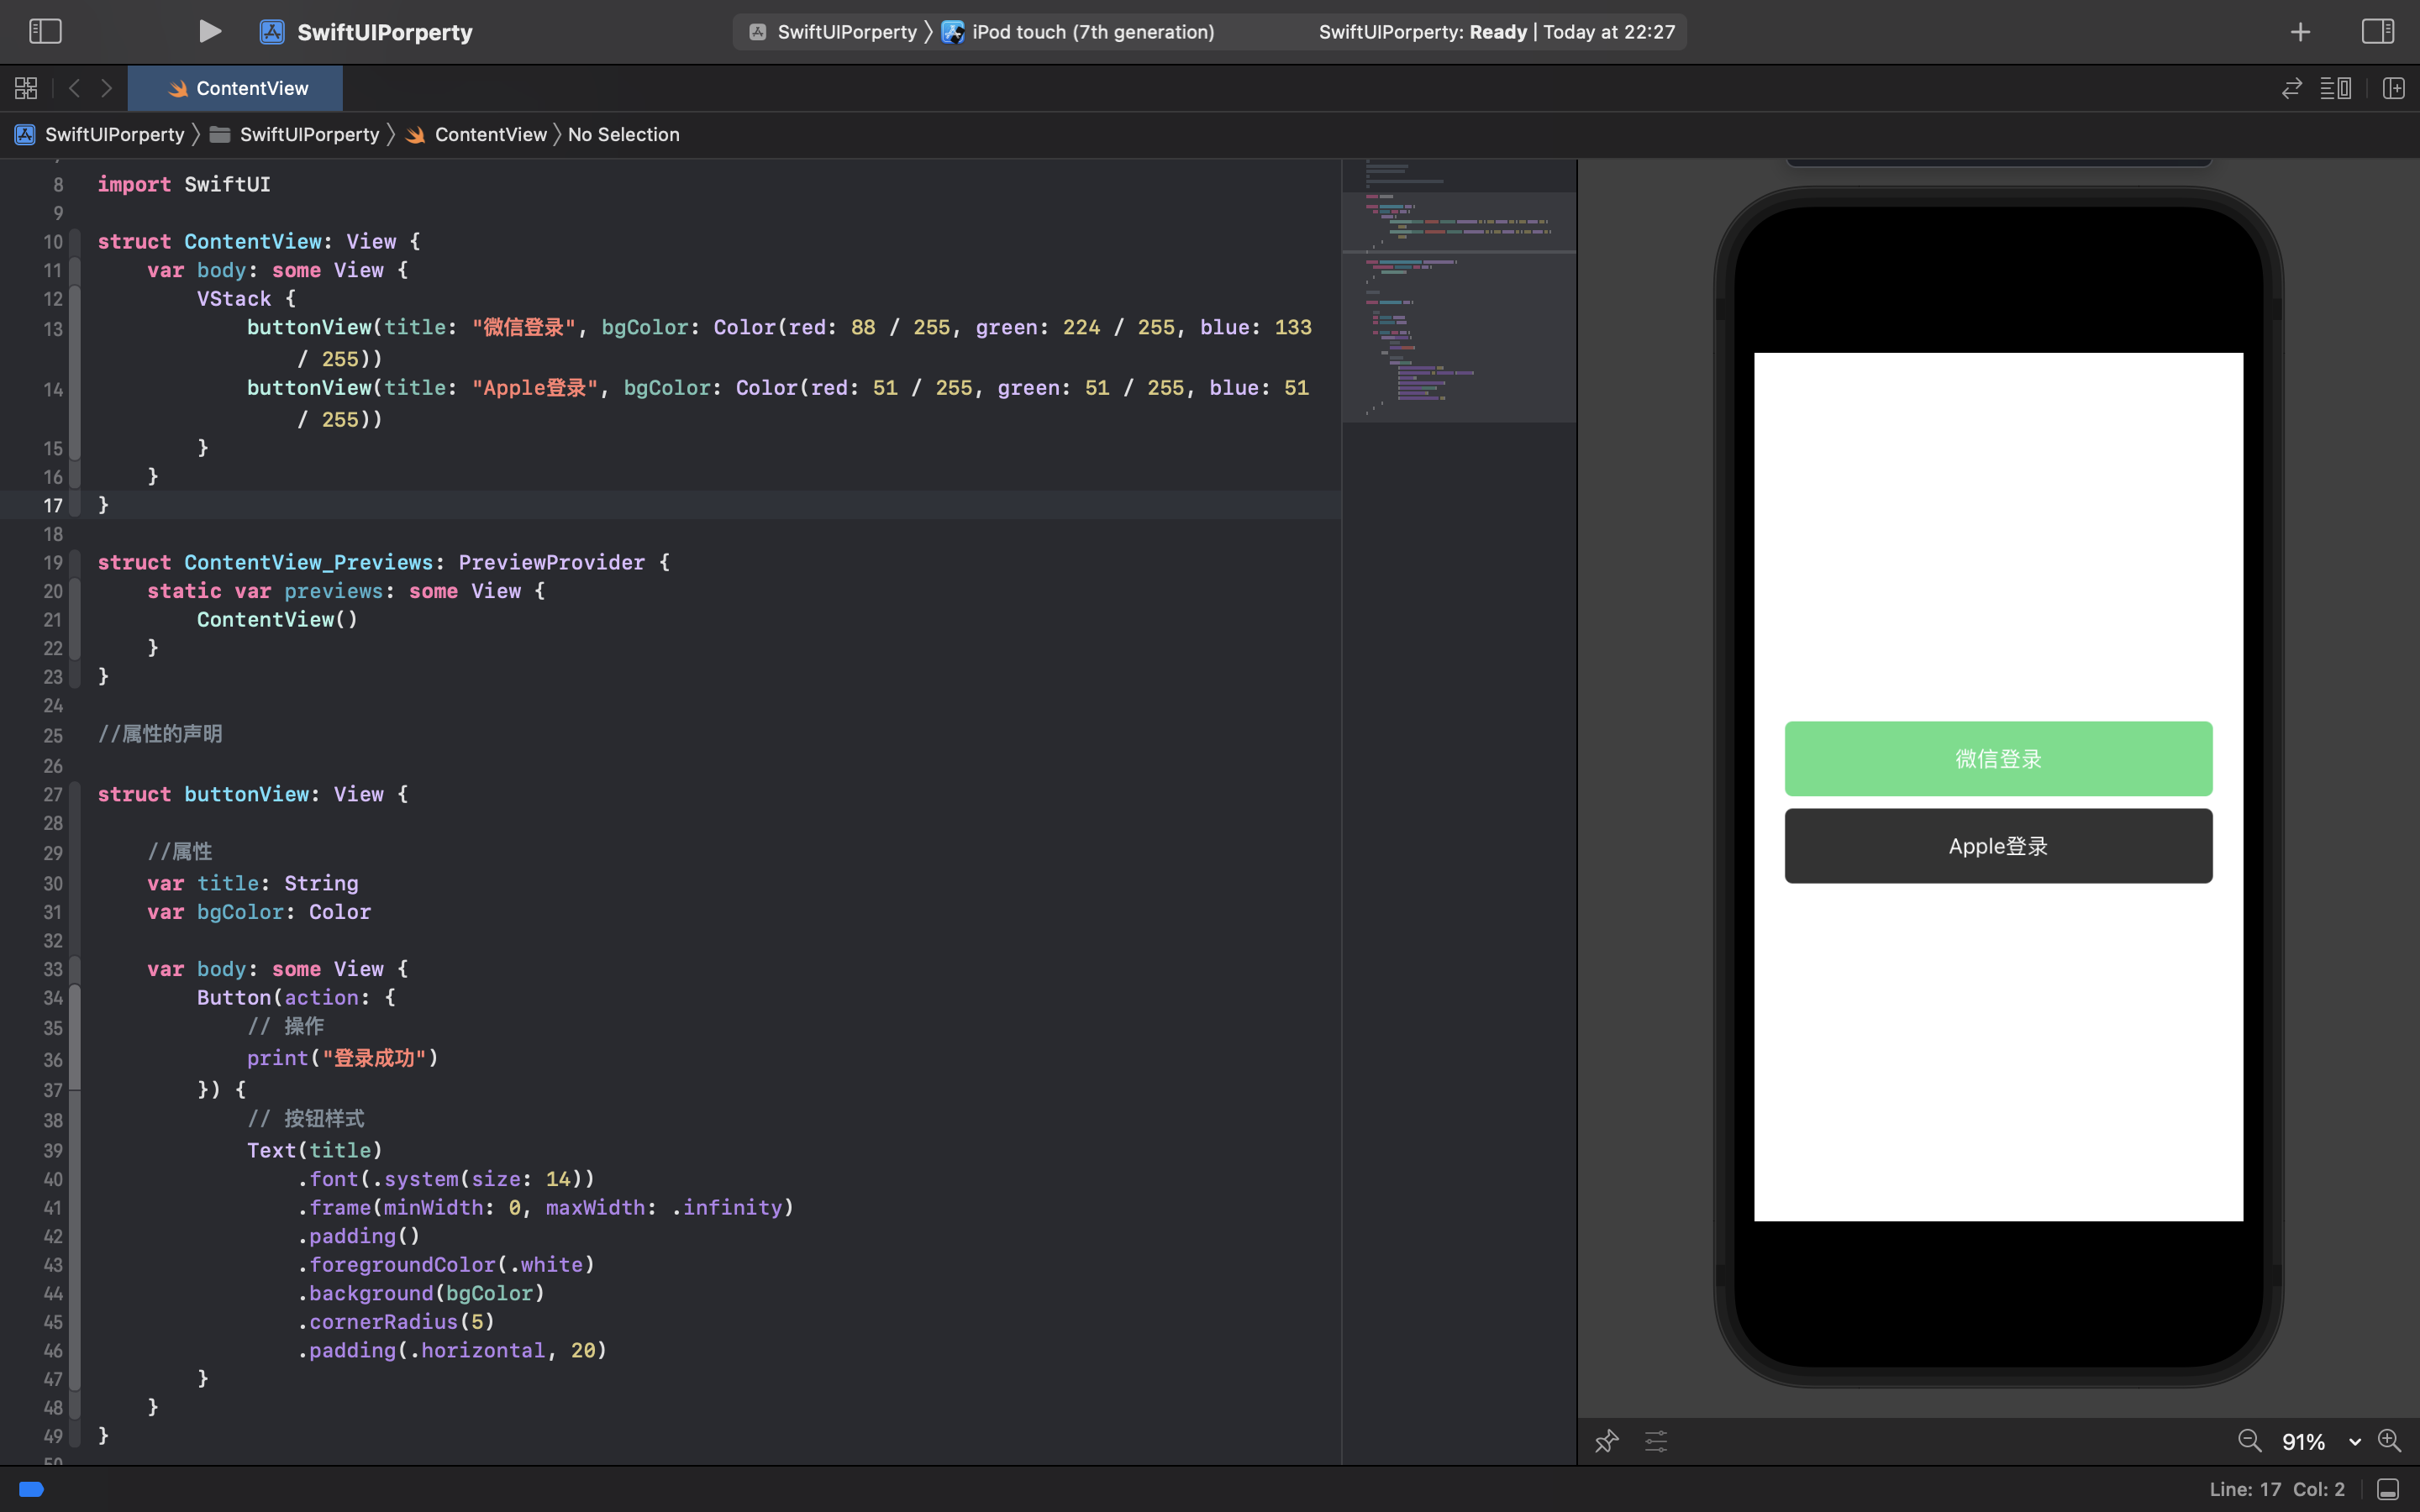
Task: Add an editor on the right
Action: [2393, 88]
